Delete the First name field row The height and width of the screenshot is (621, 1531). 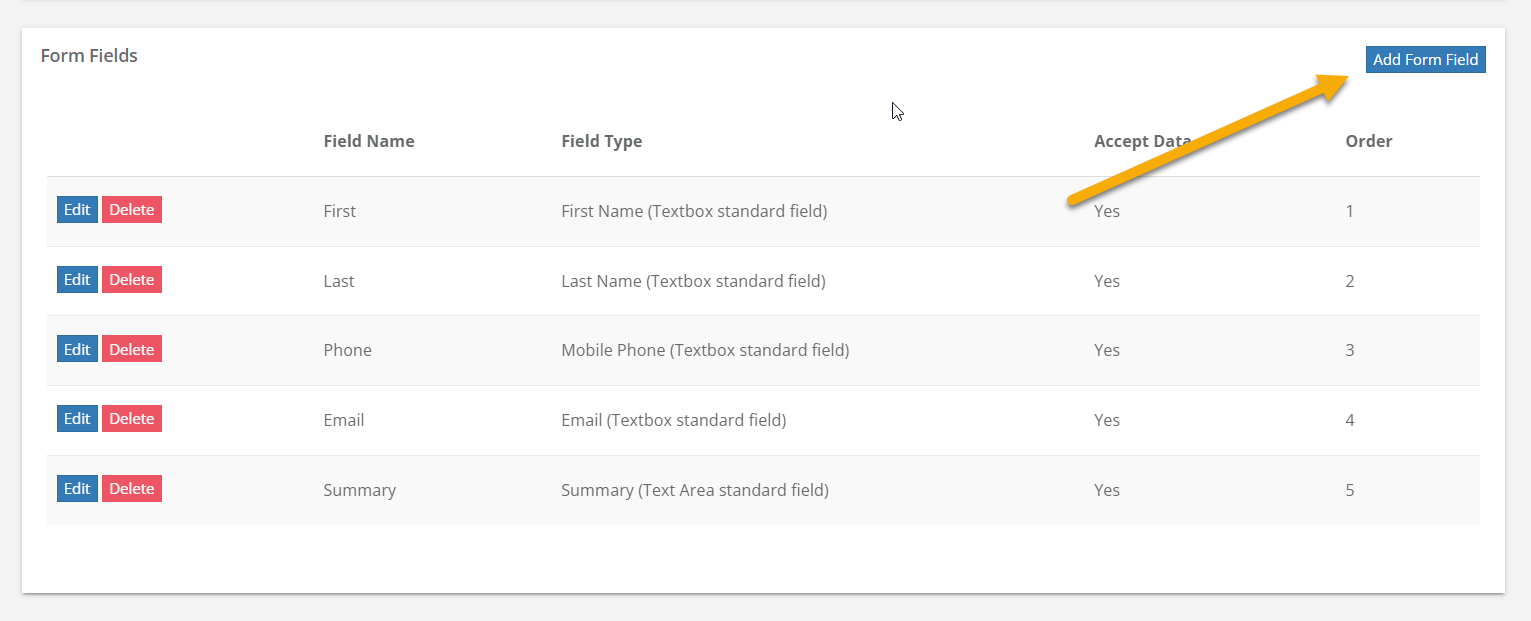[x=132, y=210]
